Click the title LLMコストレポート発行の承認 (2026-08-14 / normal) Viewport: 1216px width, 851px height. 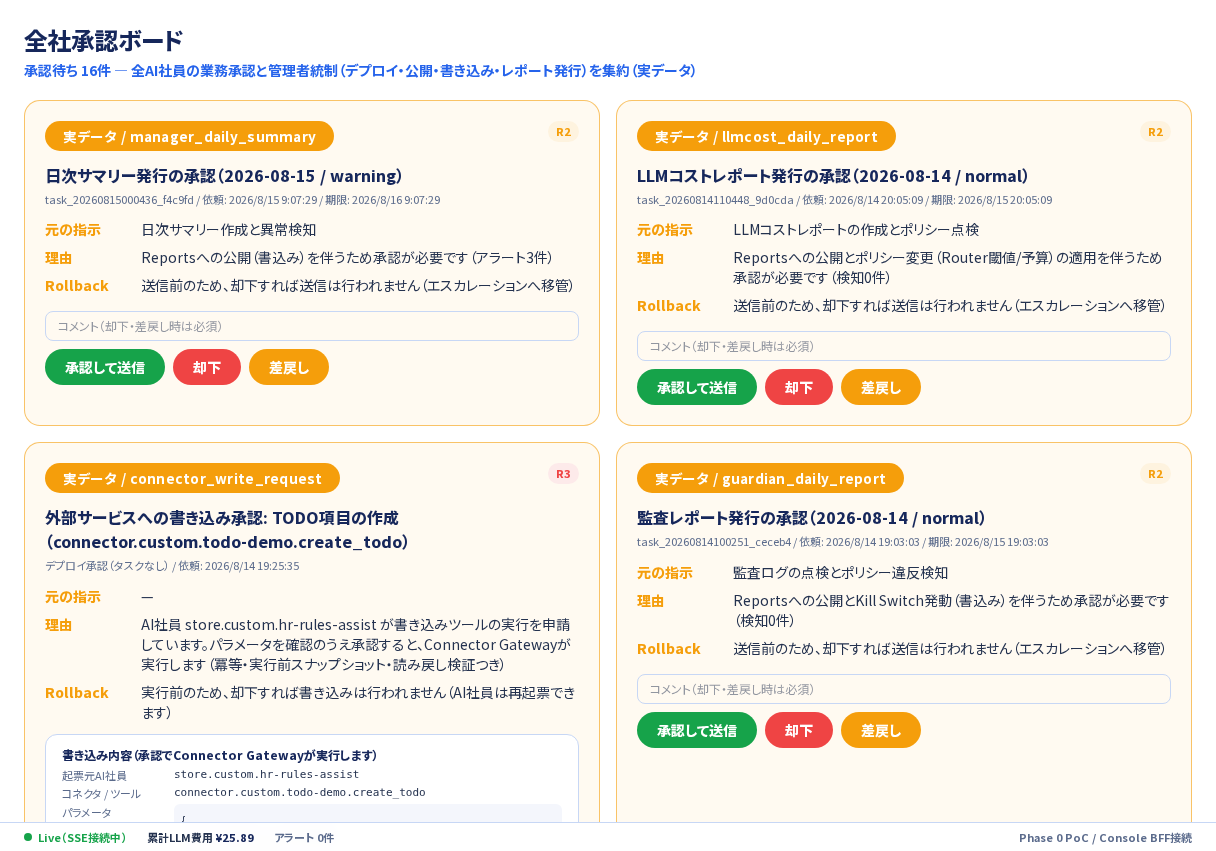pos(833,176)
